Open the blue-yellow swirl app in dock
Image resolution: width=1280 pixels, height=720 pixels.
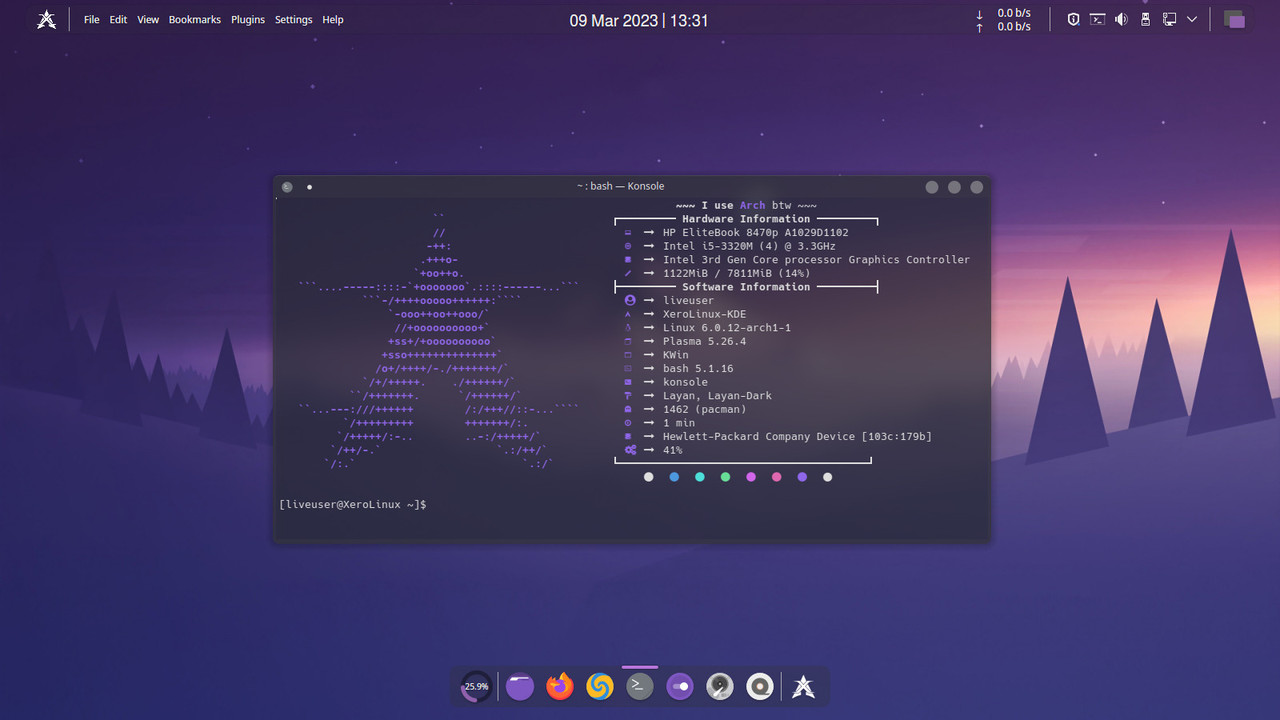pos(600,686)
